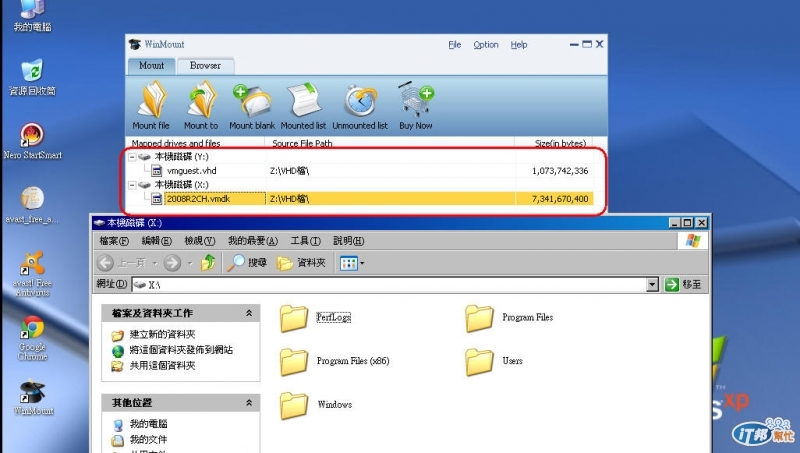Click size value 7,341,670,400
The width and height of the screenshot is (800, 453).
(560, 199)
